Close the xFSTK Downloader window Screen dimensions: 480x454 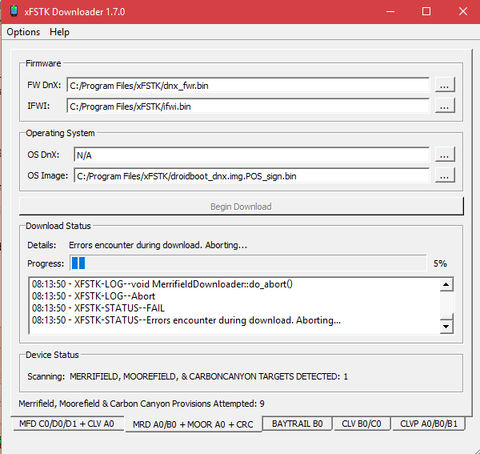tap(463, 11)
